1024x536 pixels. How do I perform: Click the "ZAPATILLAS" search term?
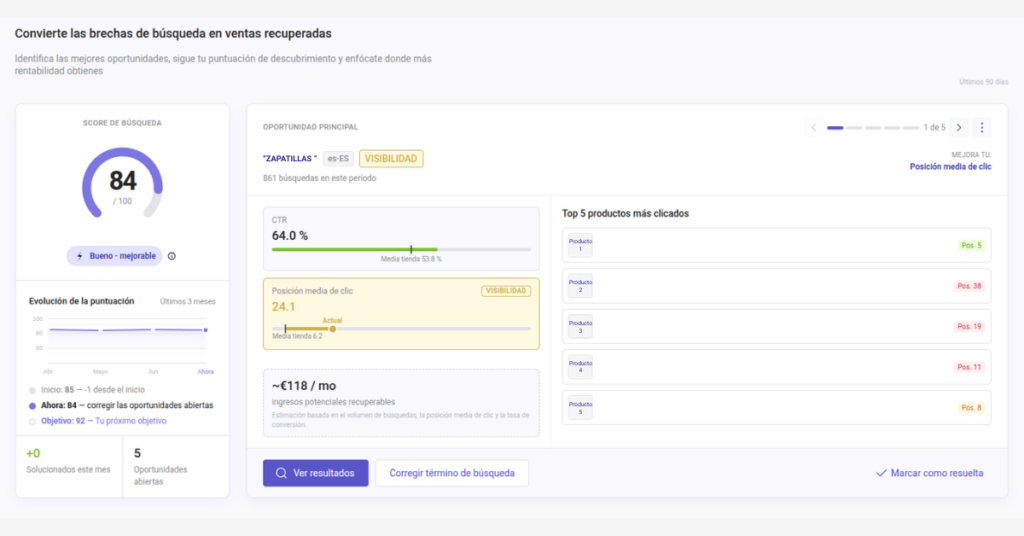(x=290, y=159)
